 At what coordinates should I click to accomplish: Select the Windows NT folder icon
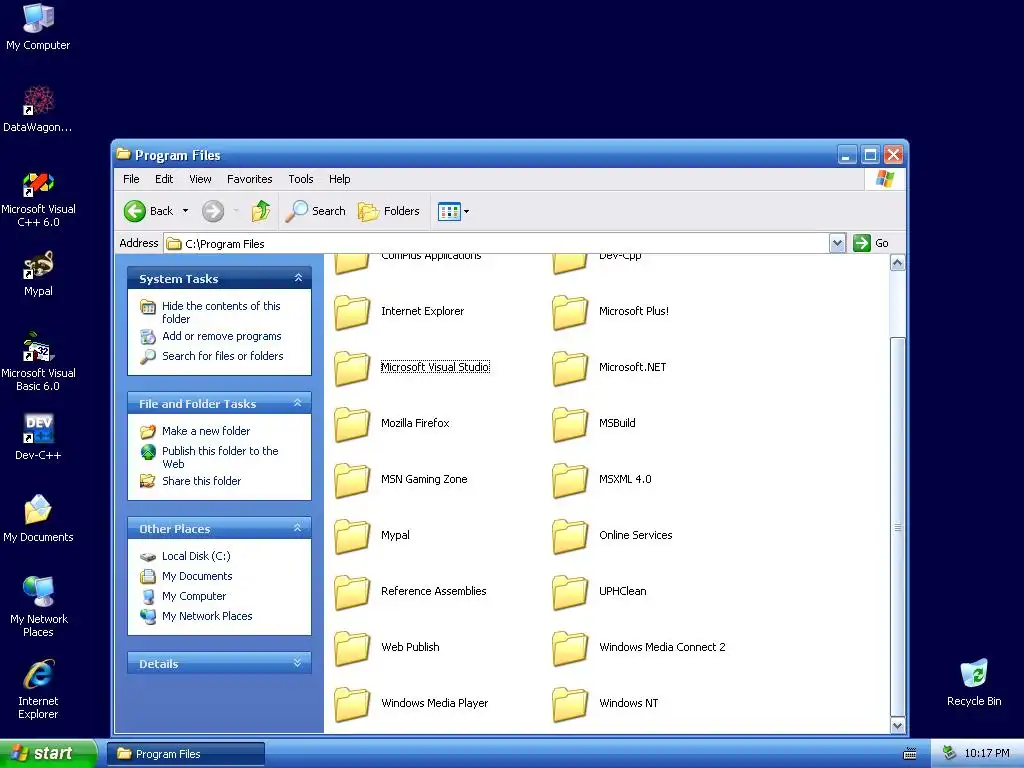570,704
